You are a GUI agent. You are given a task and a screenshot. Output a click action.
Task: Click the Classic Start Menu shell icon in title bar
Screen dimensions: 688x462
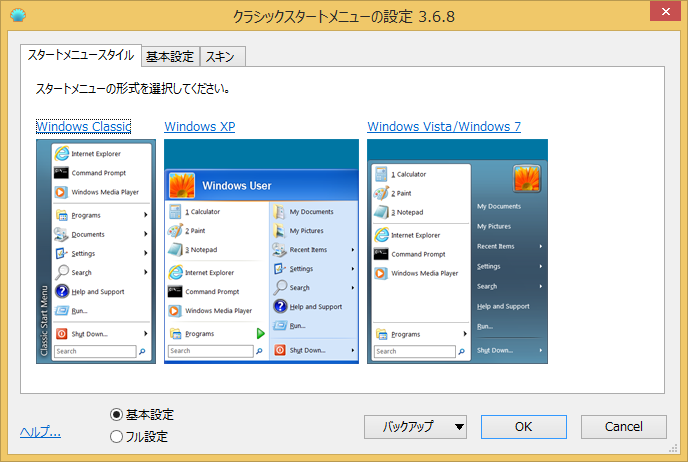pyautogui.click(x=17, y=15)
